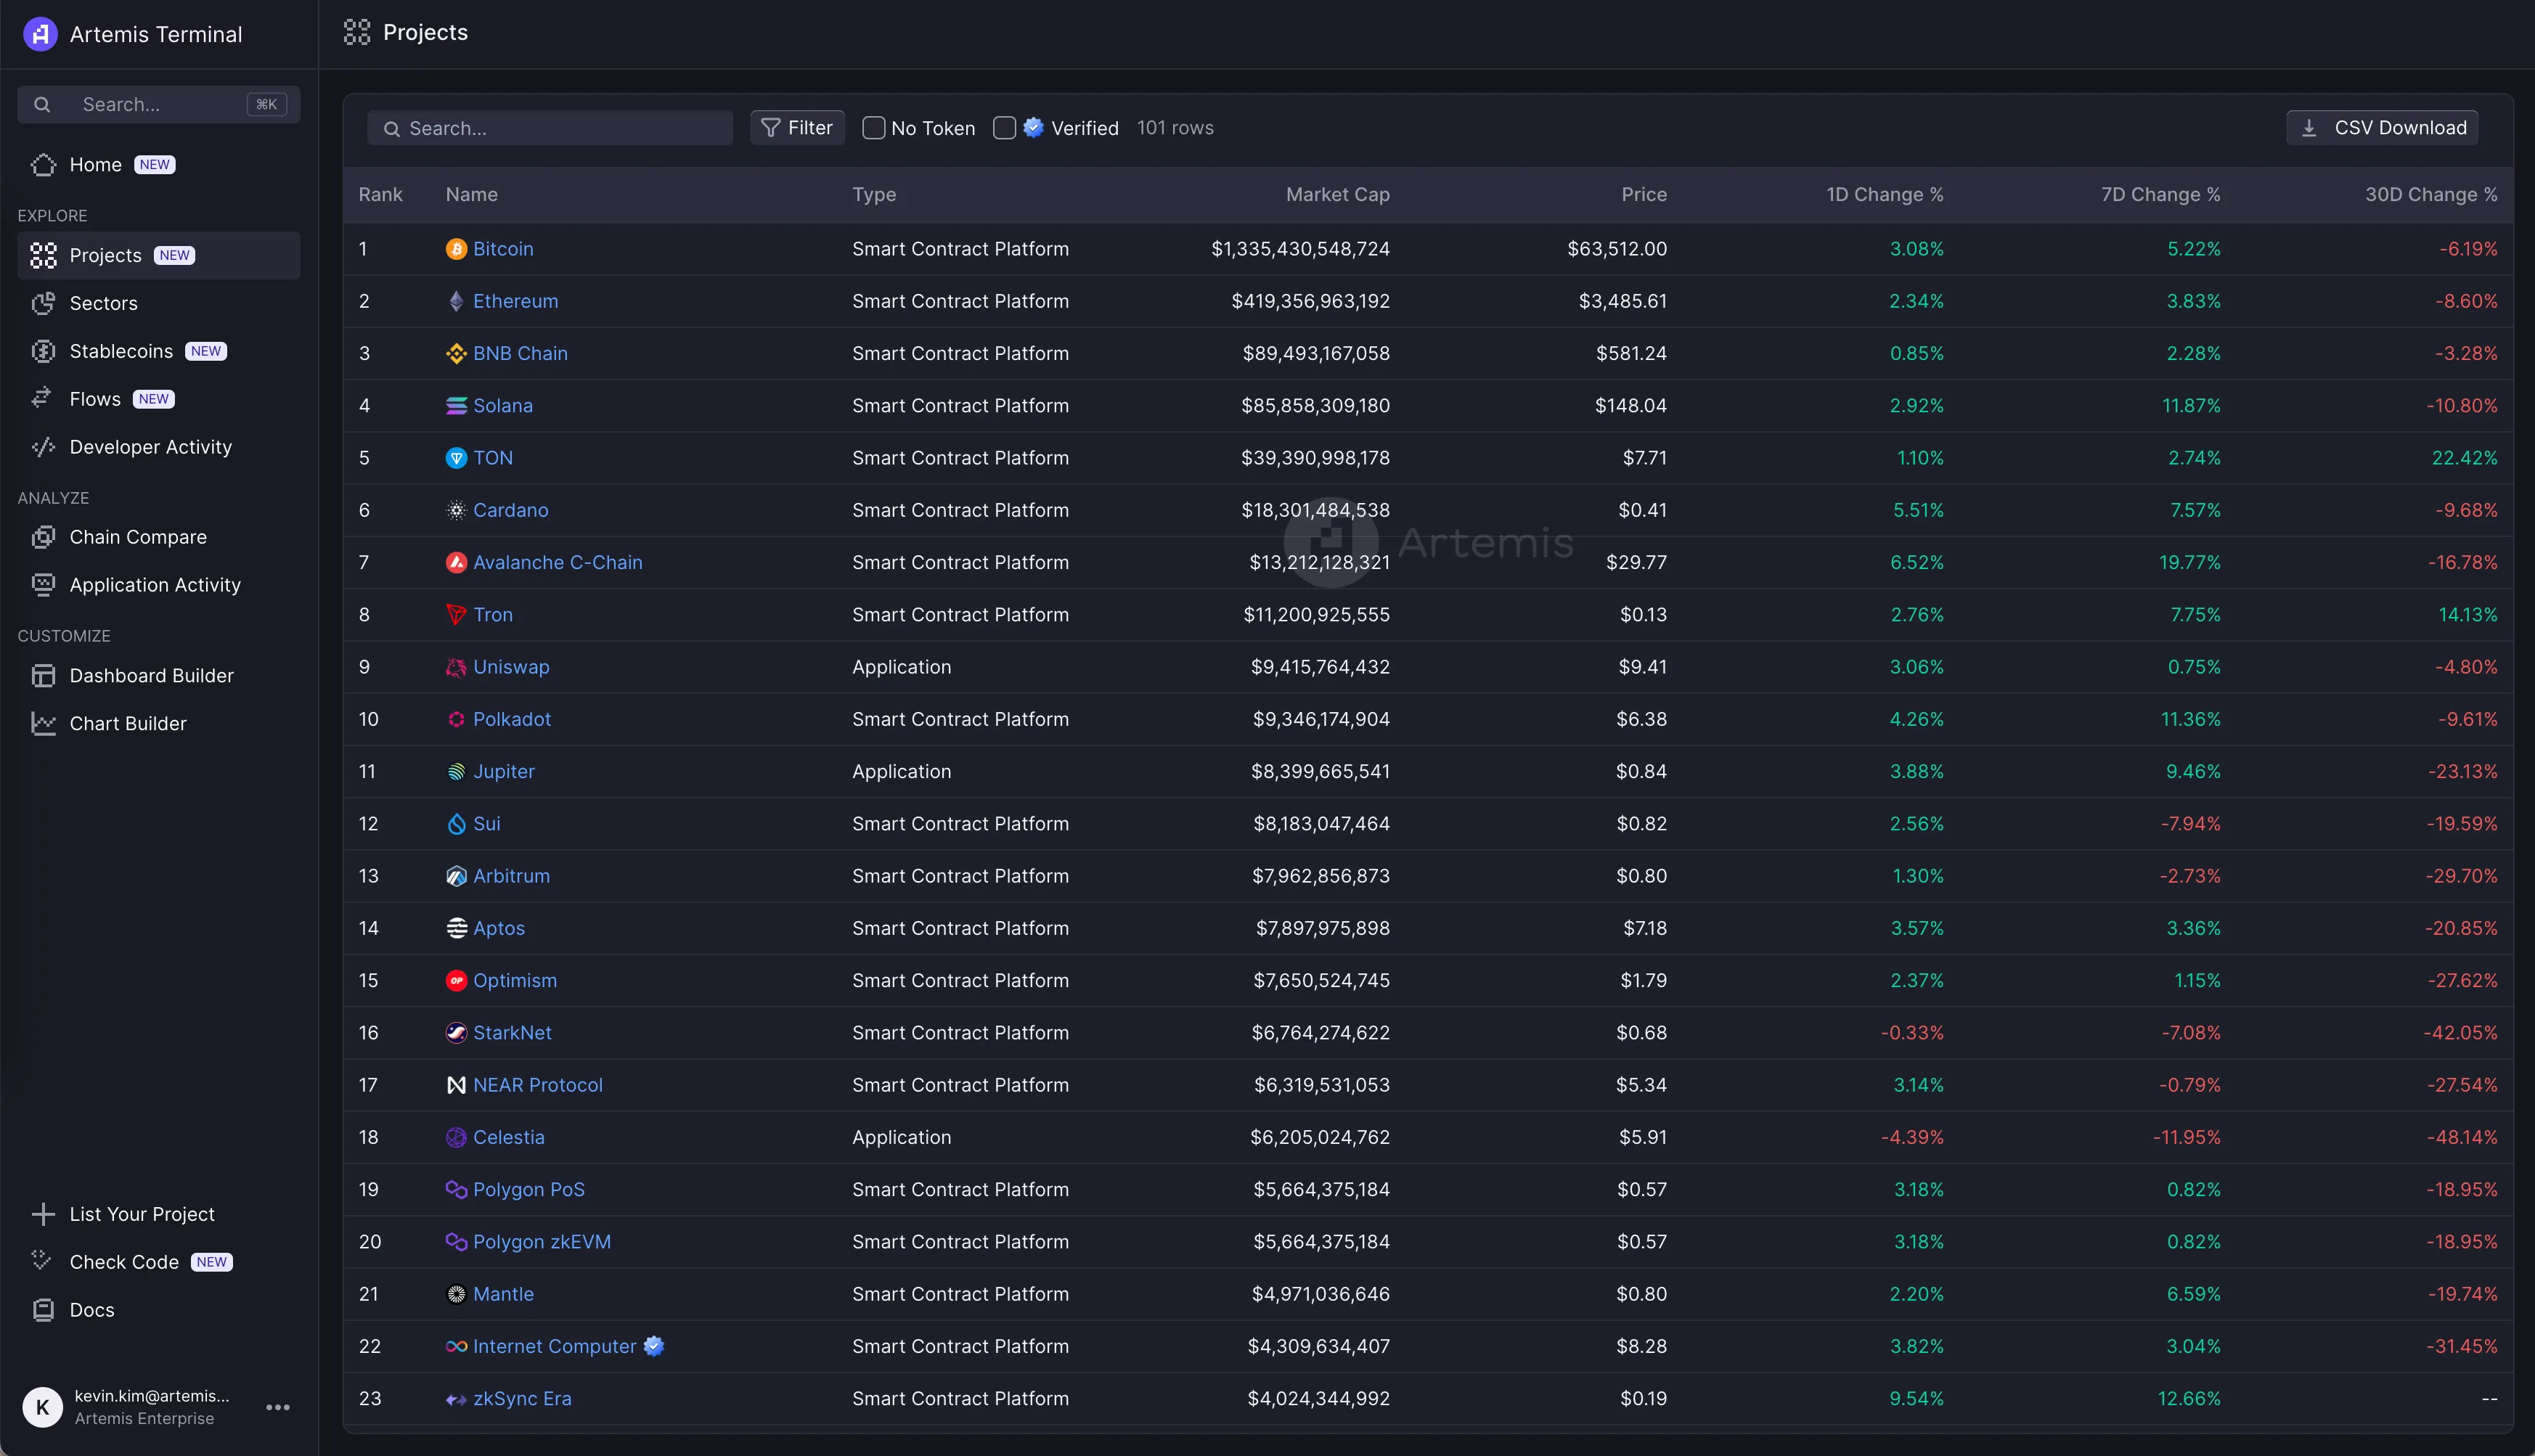Open the three-dots account menu
The image size is (2535, 1456).
[x=278, y=1407]
